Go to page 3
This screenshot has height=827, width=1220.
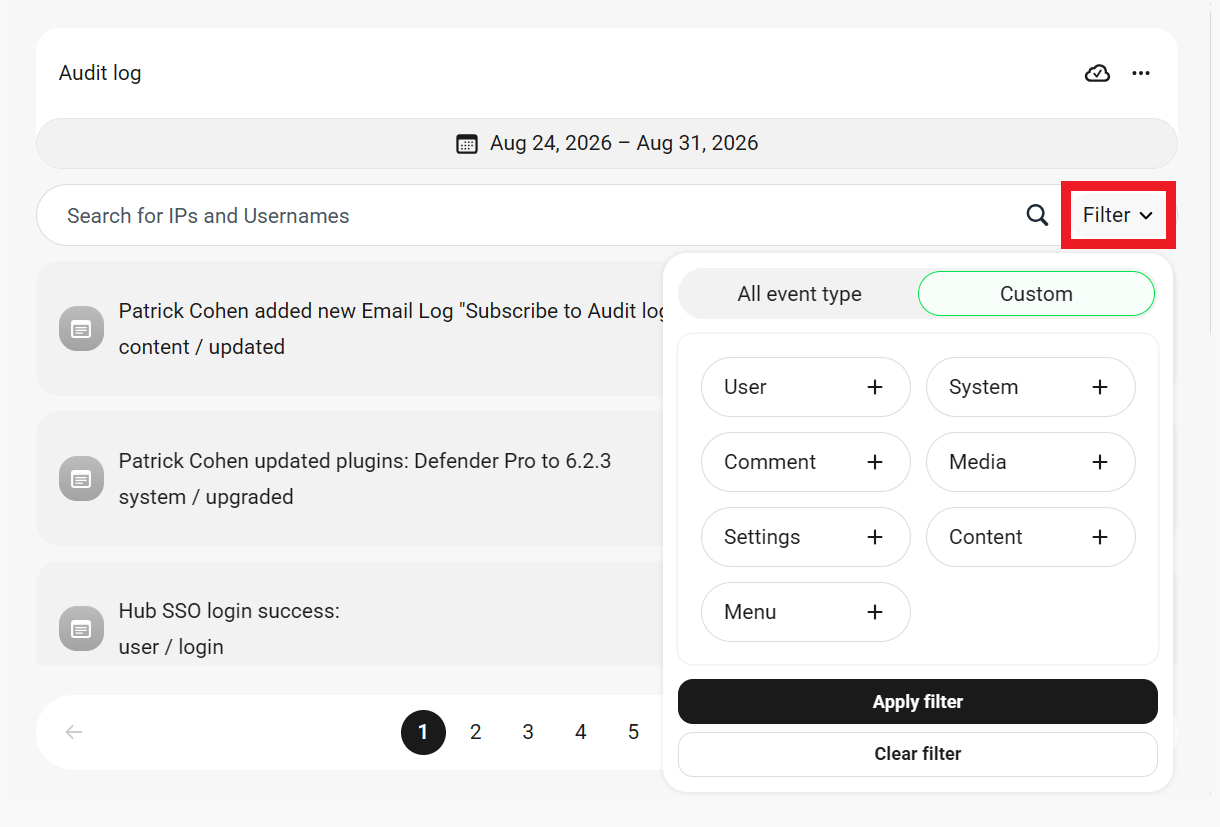[528, 732]
